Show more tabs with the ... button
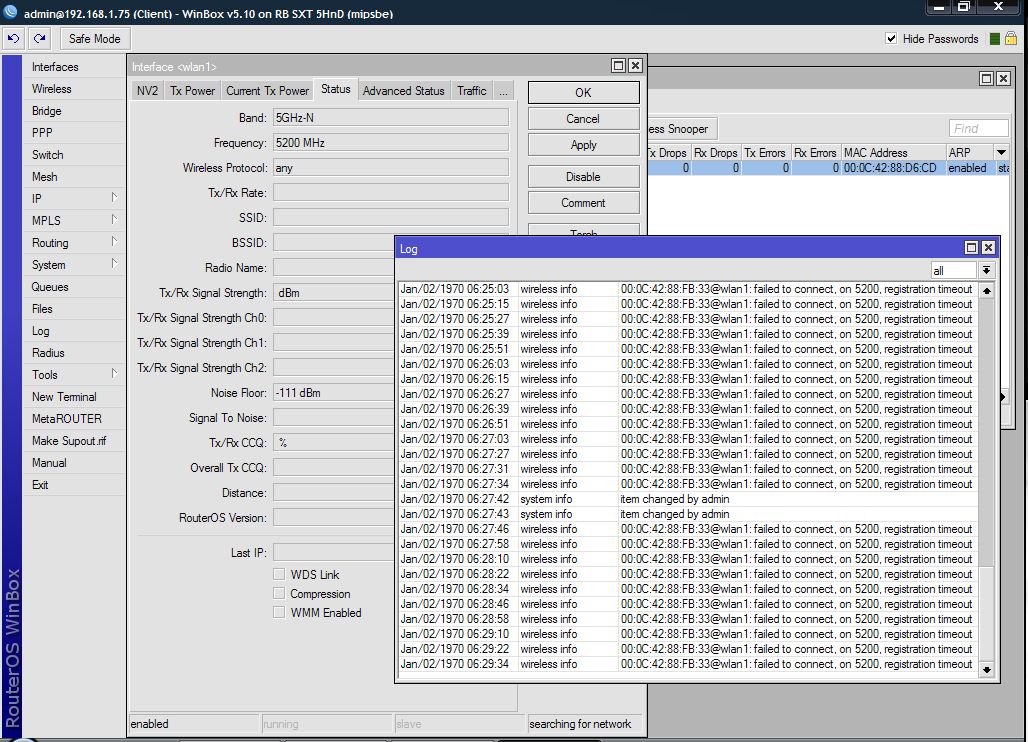Screen dimensions: 1028x742 (x=503, y=91)
